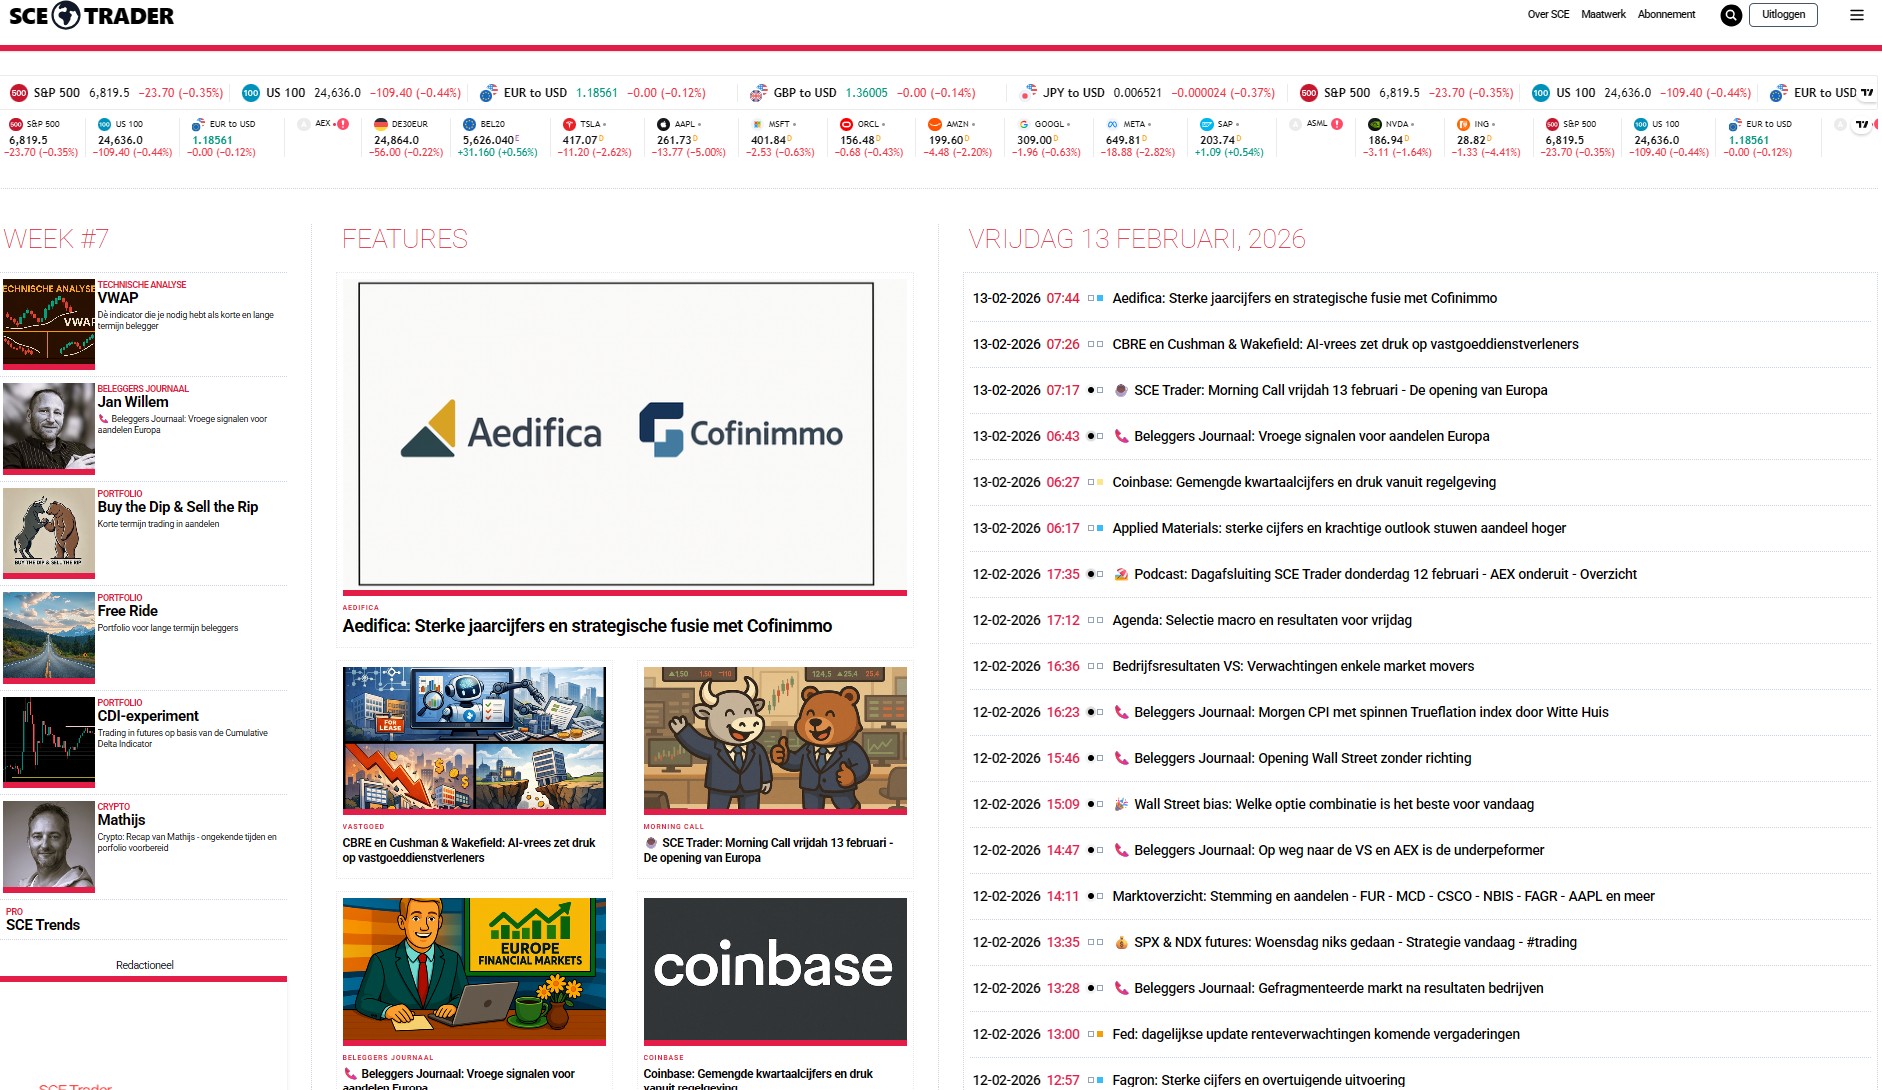Viewport: 1882px width, 1090px height.
Task: Open the coinbase logo article image
Action: pos(775,970)
